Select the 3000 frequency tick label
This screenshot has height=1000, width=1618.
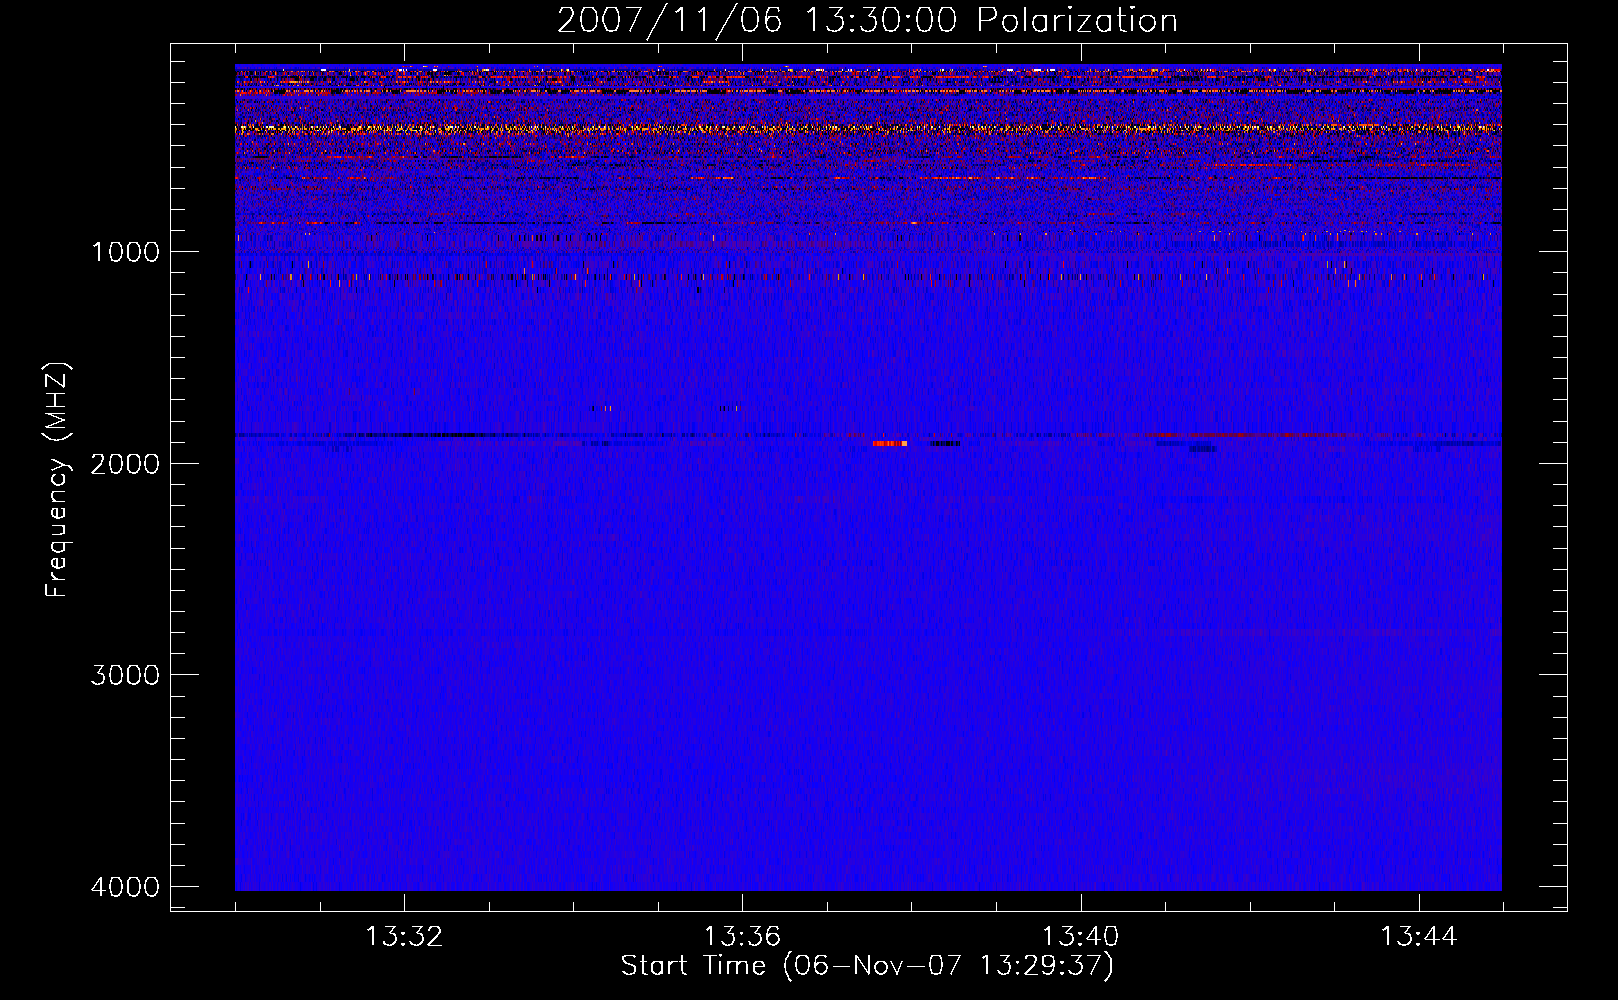(125, 675)
